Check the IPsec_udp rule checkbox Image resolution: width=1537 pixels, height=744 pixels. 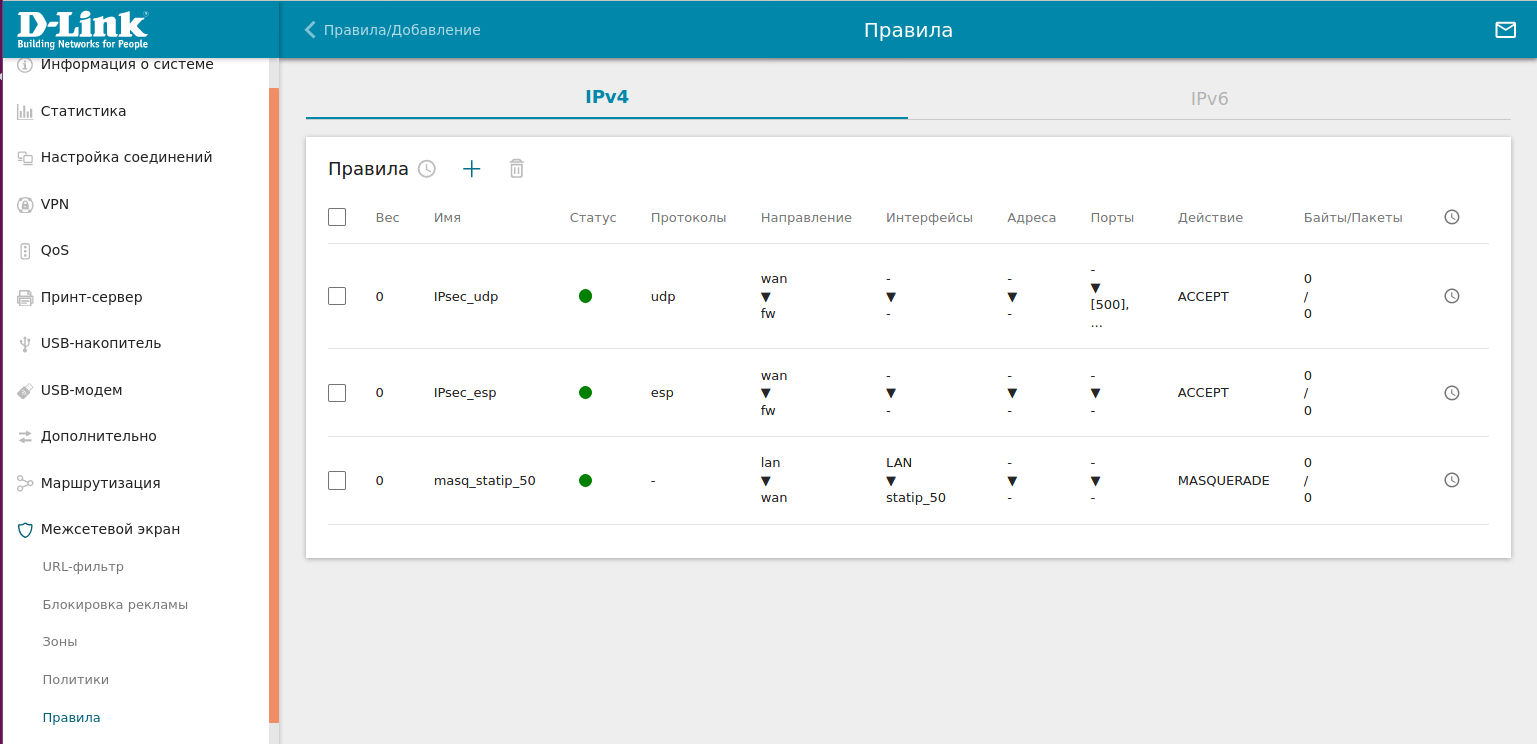click(x=337, y=296)
